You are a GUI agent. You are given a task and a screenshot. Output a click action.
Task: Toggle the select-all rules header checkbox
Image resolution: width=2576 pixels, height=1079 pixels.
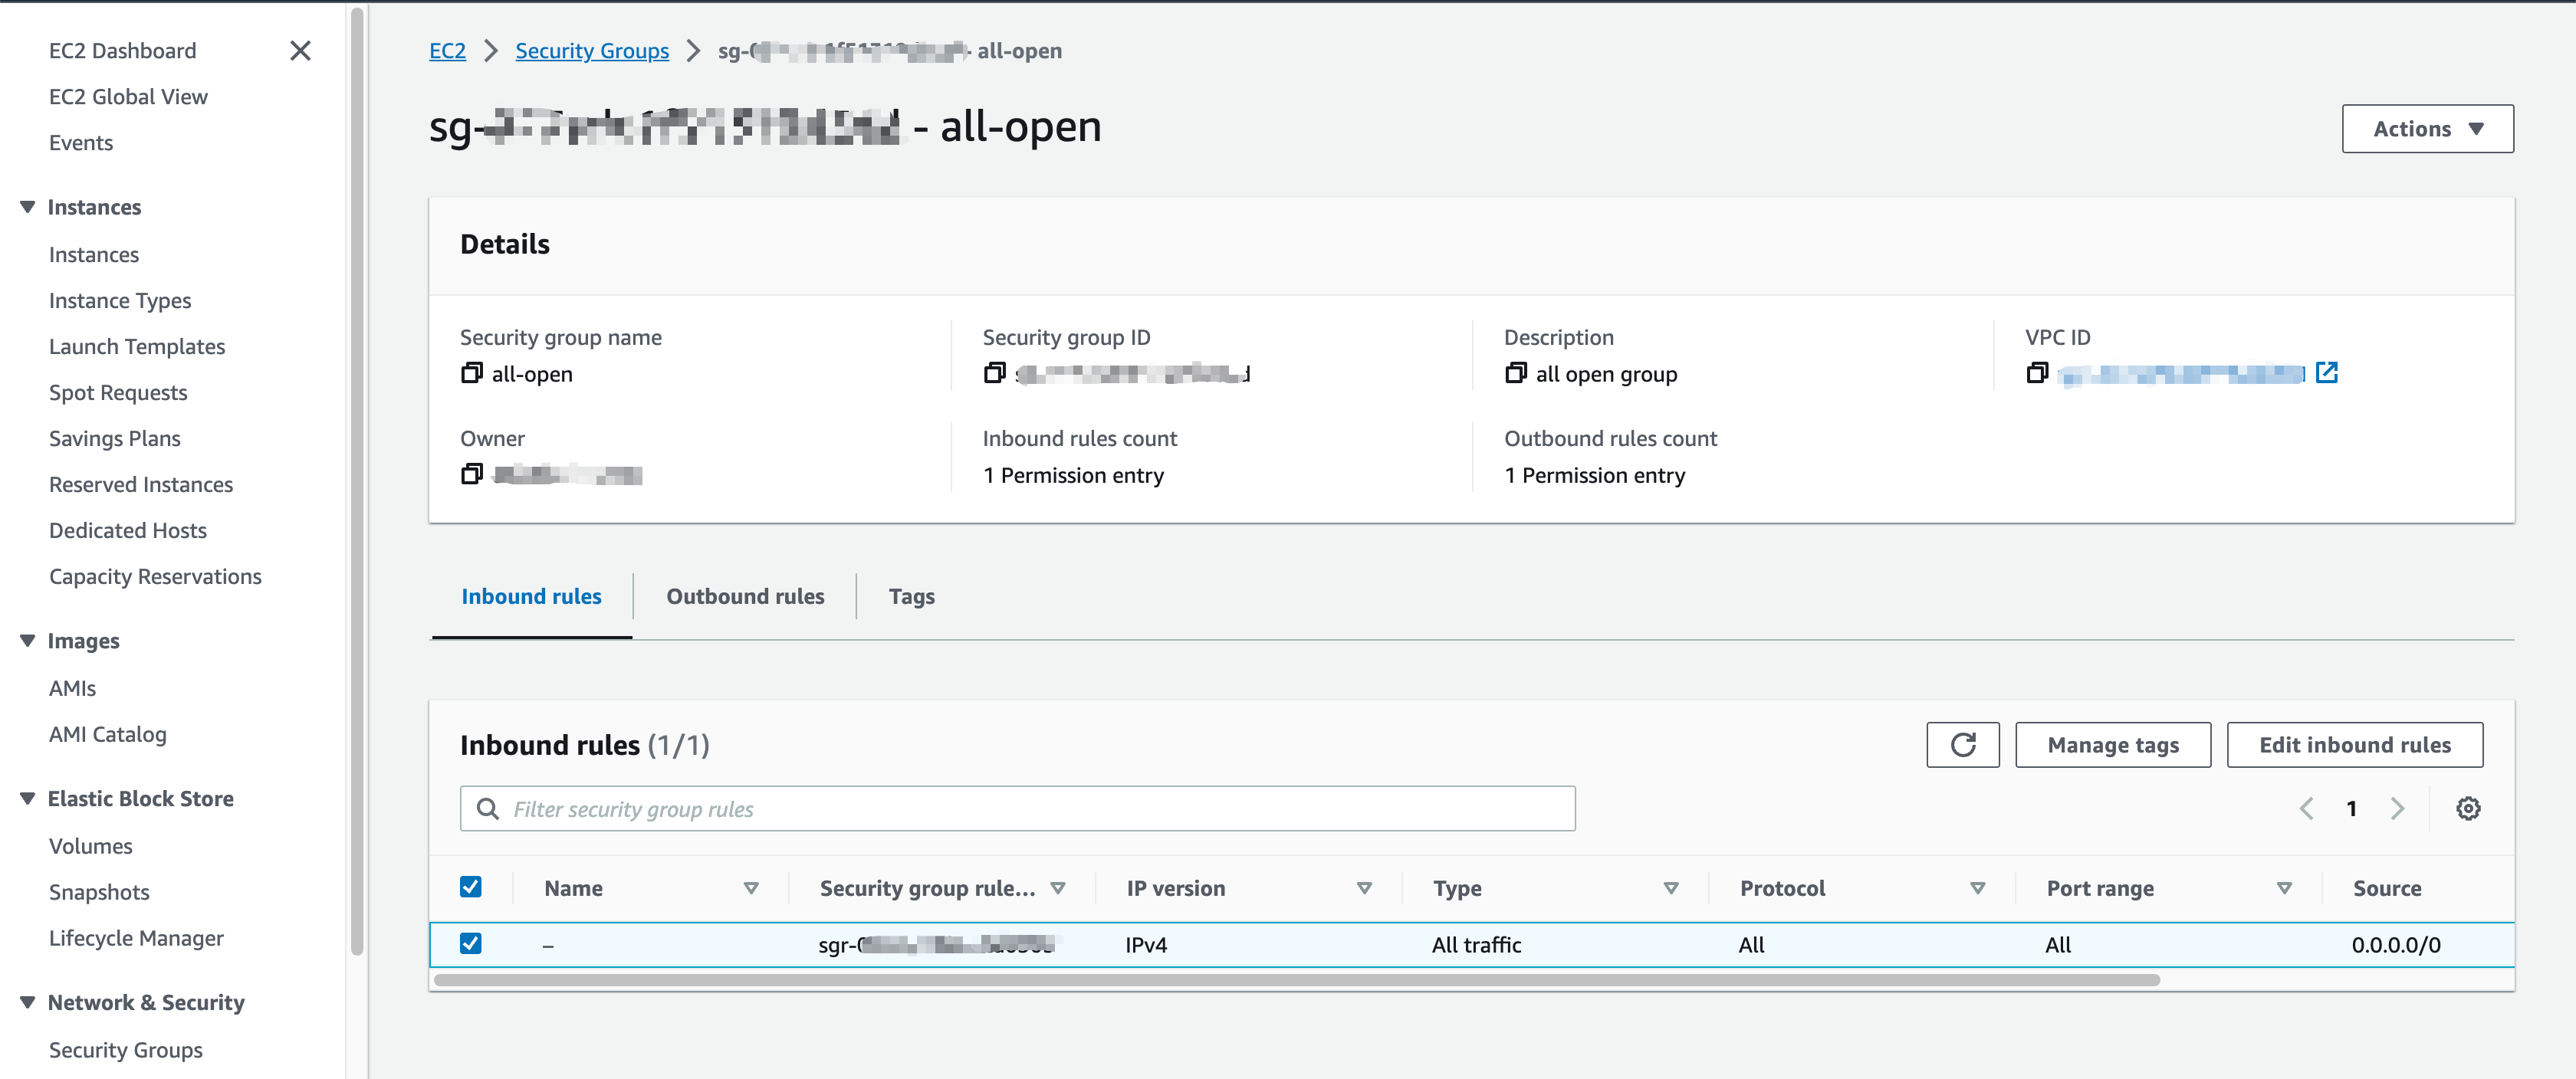pos(471,887)
